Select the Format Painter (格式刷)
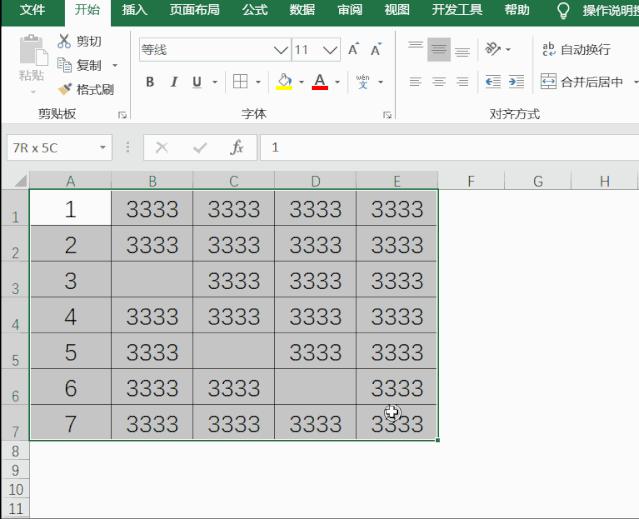The height and width of the screenshot is (519, 639). tap(86, 89)
